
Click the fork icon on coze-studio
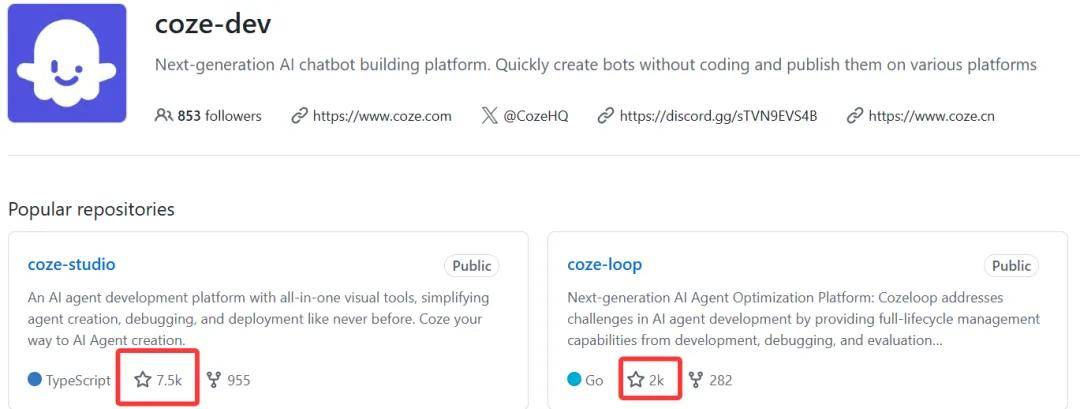[213, 380]
